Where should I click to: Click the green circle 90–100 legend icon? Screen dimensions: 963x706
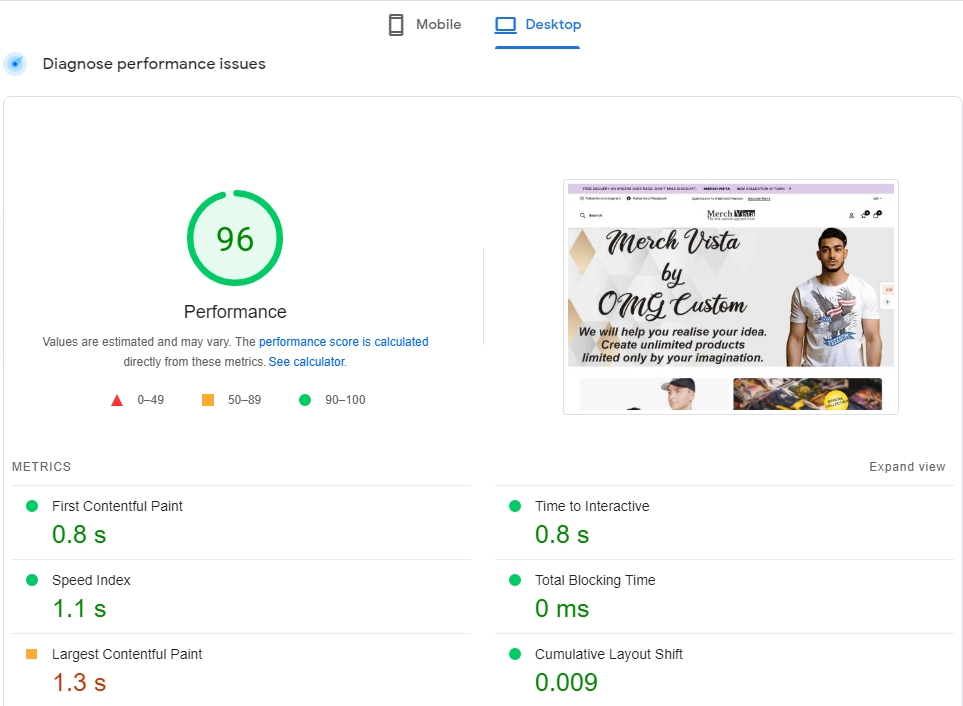[x=305, y=400]
